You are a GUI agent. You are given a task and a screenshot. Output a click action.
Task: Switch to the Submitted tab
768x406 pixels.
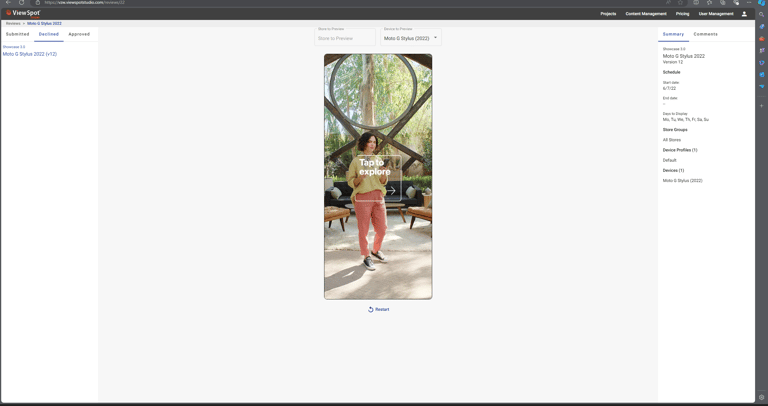pyautogui.click(x=18, y=34)
